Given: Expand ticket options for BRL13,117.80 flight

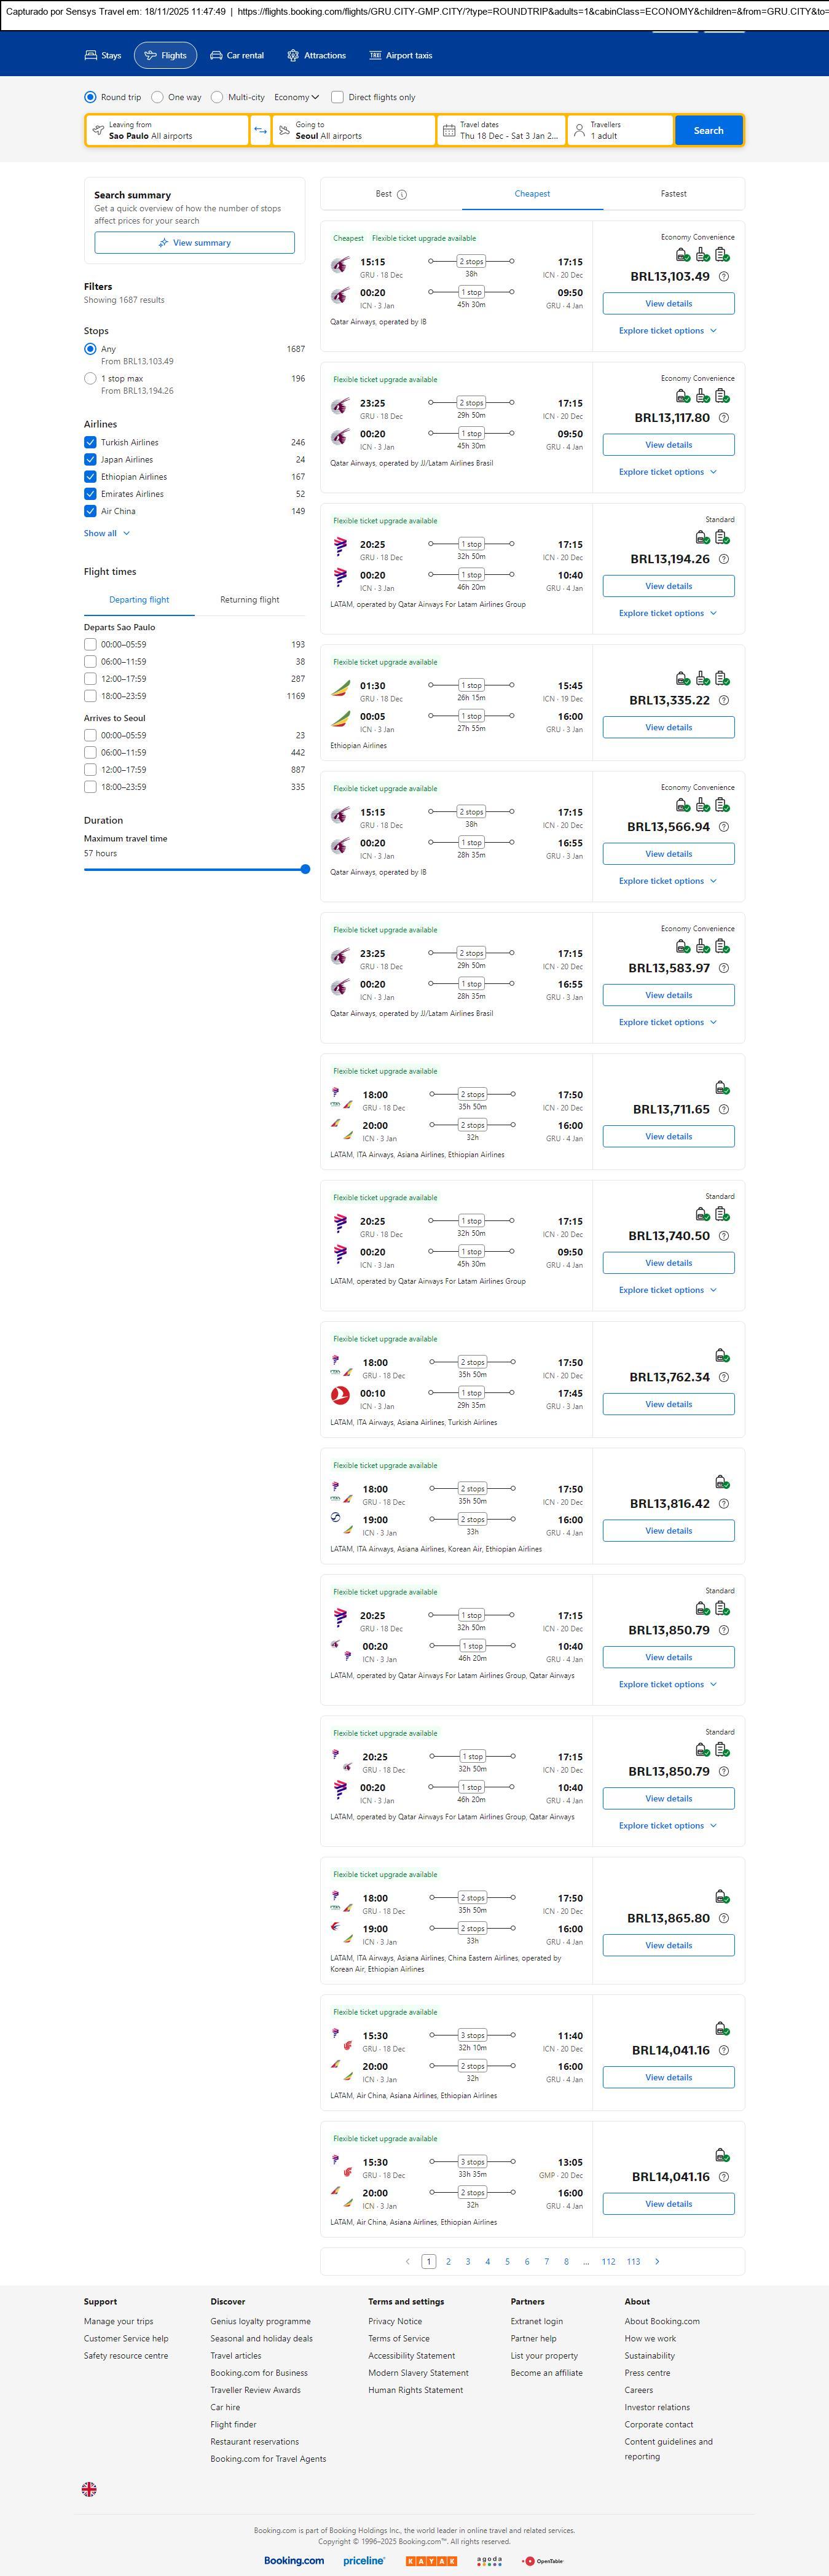Looking at the screenshot, I should (x=667, y=472).
